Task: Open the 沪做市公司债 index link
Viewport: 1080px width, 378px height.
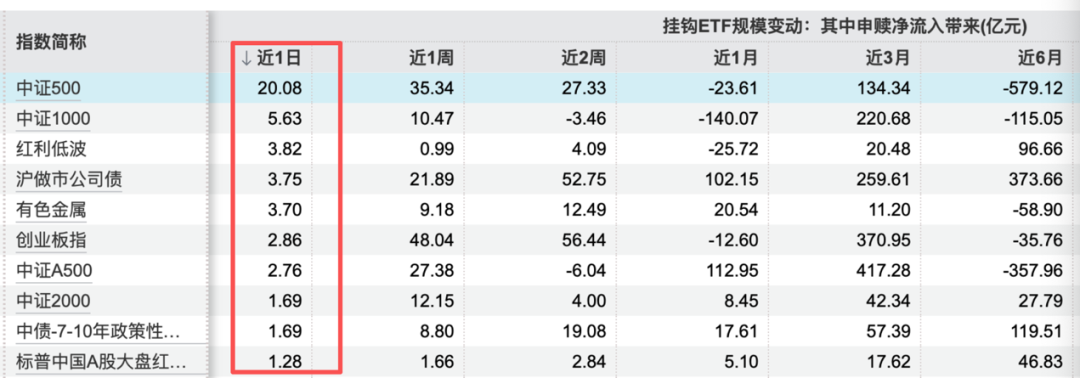Action: pos(70,180)
